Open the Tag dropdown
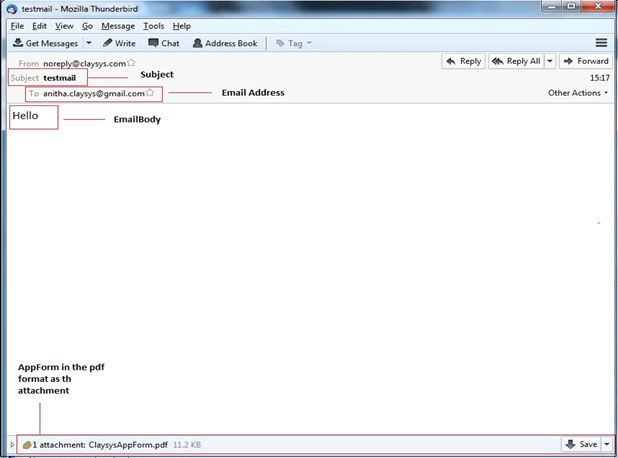This screenshot has height=458, width=618. [294, 43]
